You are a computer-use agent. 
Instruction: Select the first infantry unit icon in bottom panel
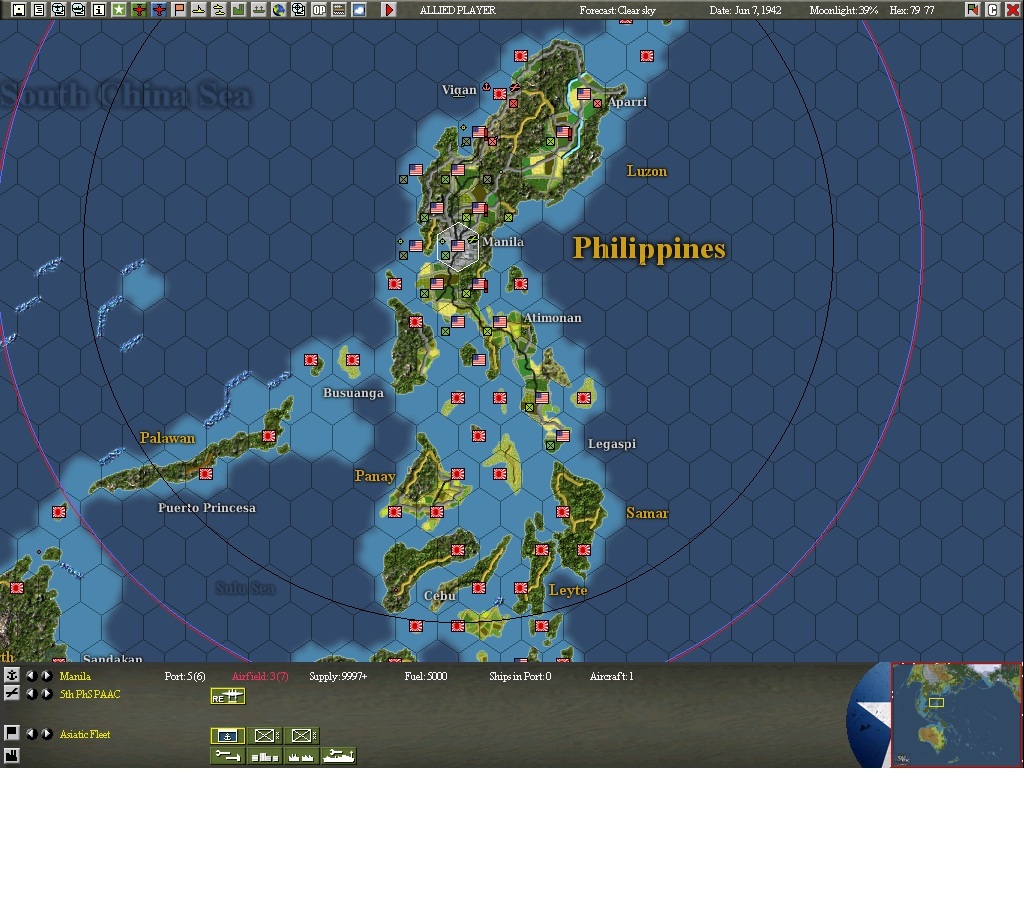coord(265,735)
